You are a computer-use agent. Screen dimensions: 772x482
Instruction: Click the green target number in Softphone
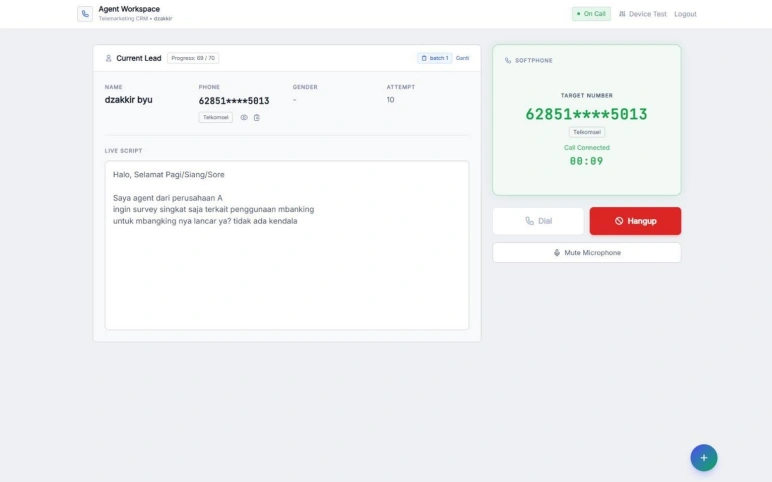pyautogui.click(x=586, y=114)
